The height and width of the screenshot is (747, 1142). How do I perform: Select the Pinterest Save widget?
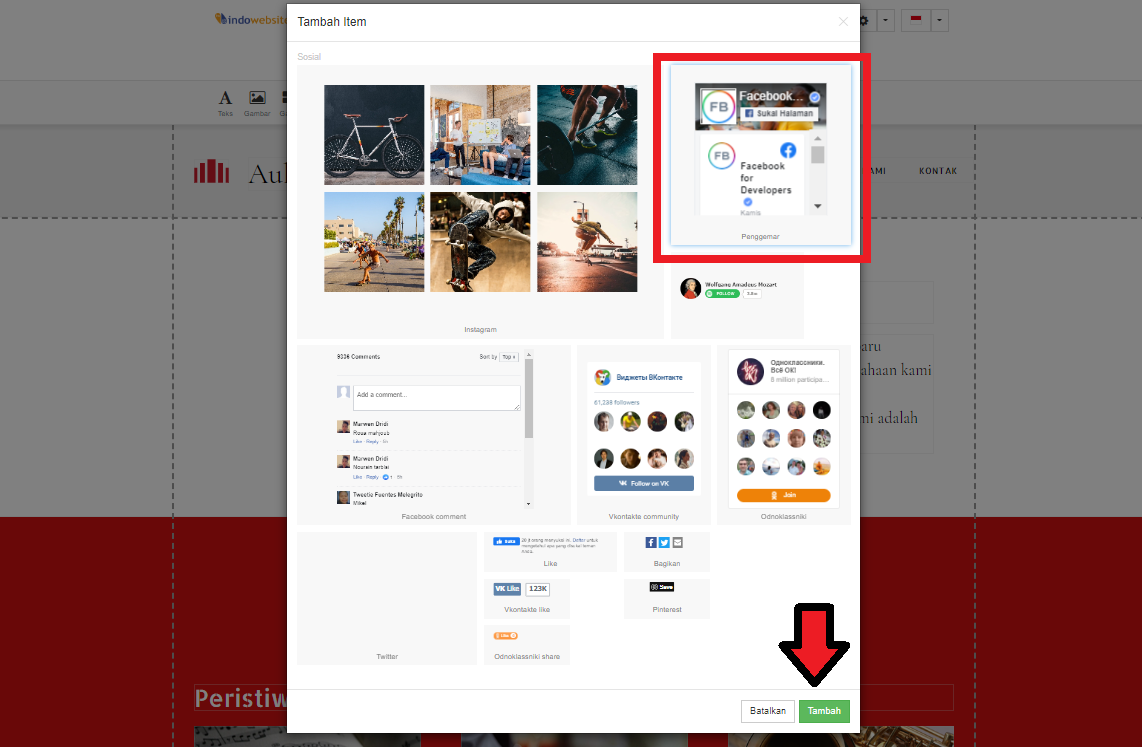[x=666, y=598]
